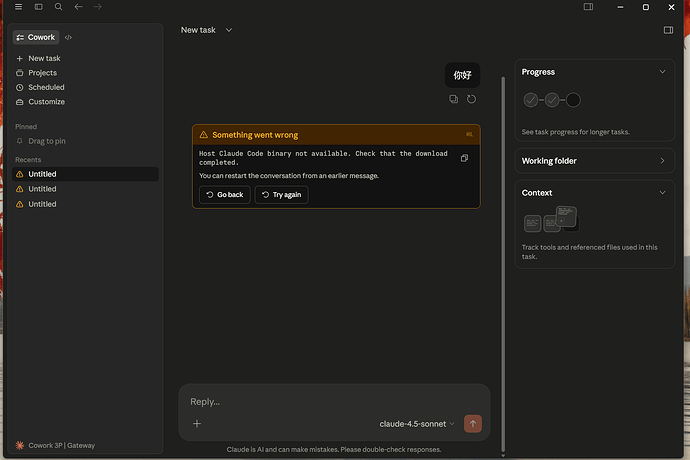Expand the Working folder panel
The image size is (690, 460).
pyautogui.click(x=662, y=161)
